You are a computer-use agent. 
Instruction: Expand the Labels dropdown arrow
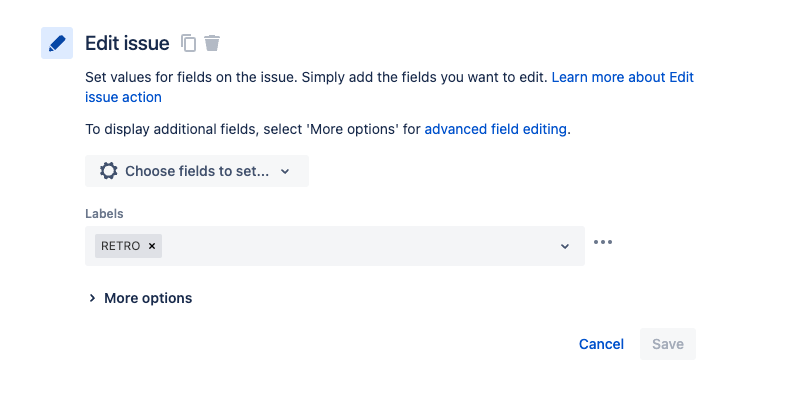(x=565, y=246)
